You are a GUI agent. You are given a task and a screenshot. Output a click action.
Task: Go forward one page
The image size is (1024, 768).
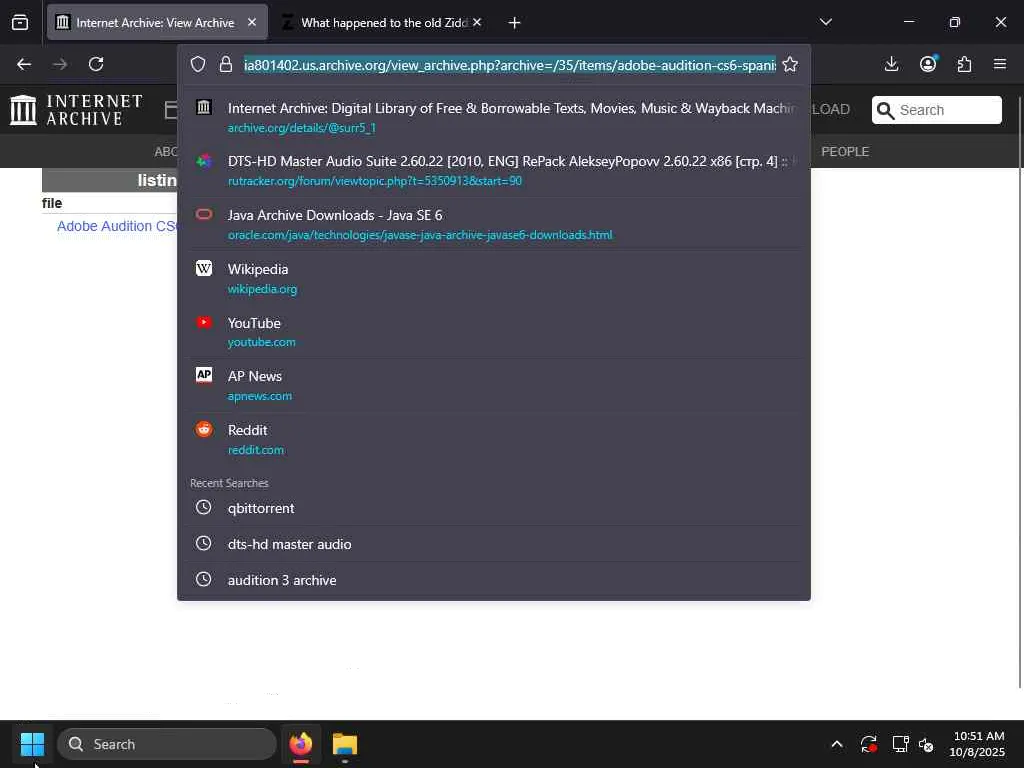pyautogui.click(x=60, y=64)
